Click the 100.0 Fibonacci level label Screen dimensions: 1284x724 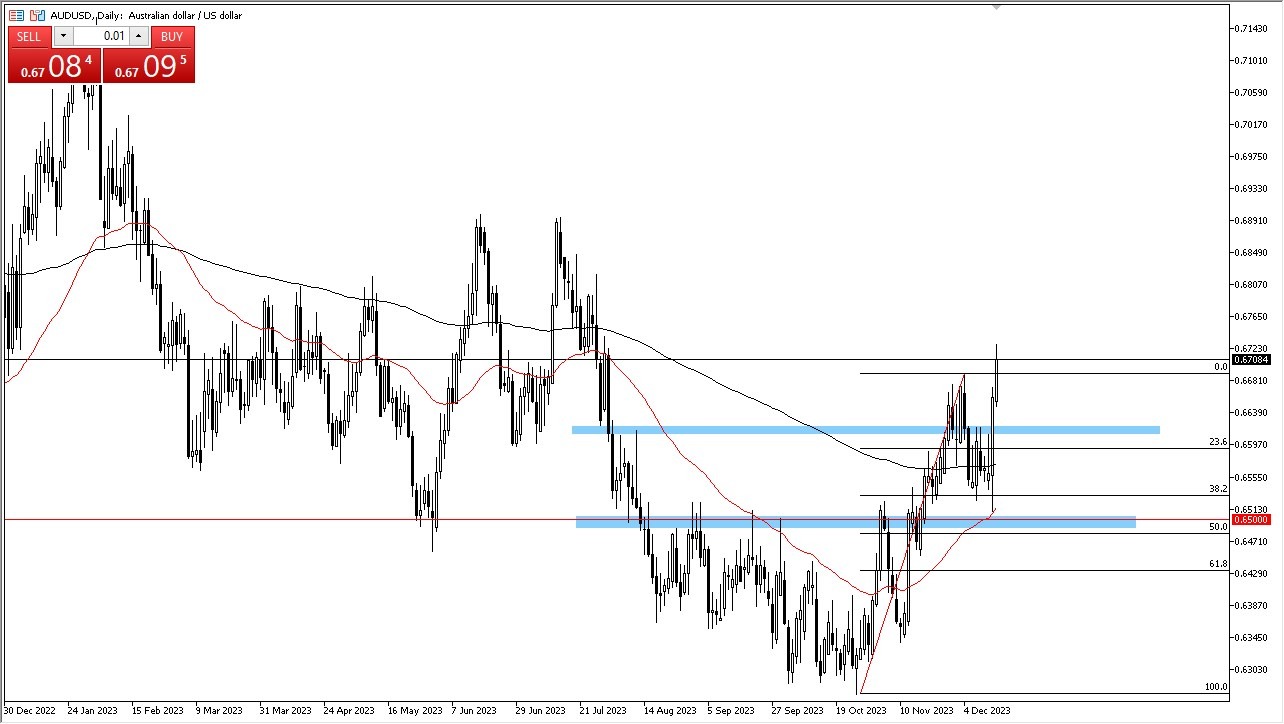[1215, 687]
